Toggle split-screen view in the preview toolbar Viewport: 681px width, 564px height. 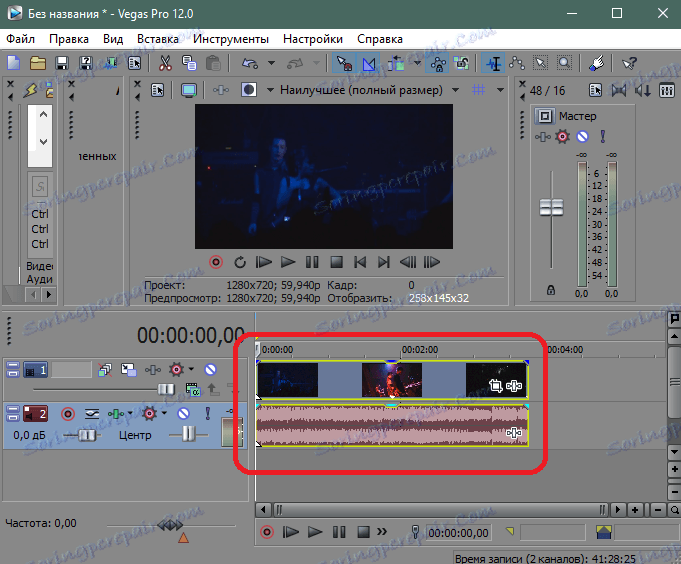point(249,90)
